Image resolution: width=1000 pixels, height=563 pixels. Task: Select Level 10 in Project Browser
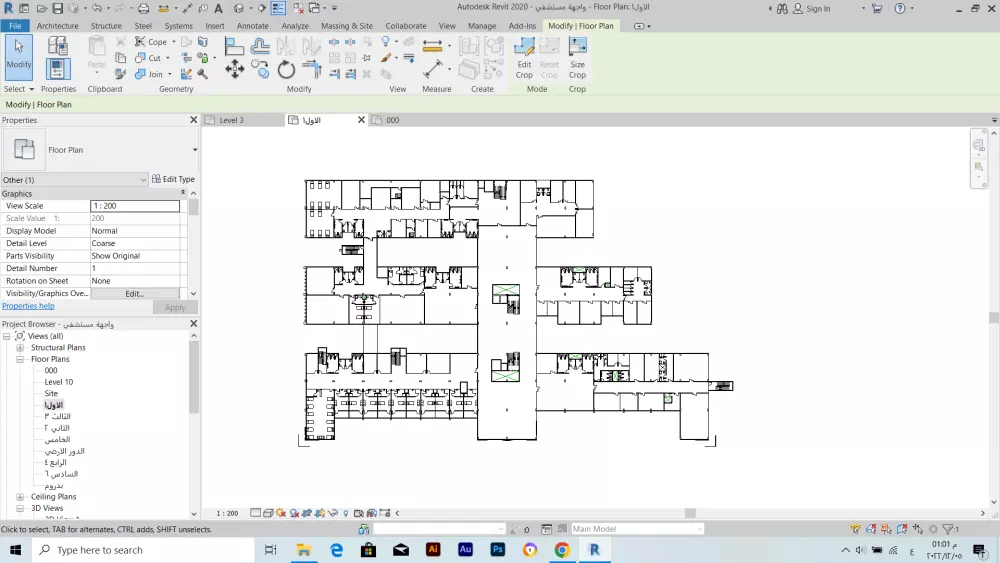[59, 382]
